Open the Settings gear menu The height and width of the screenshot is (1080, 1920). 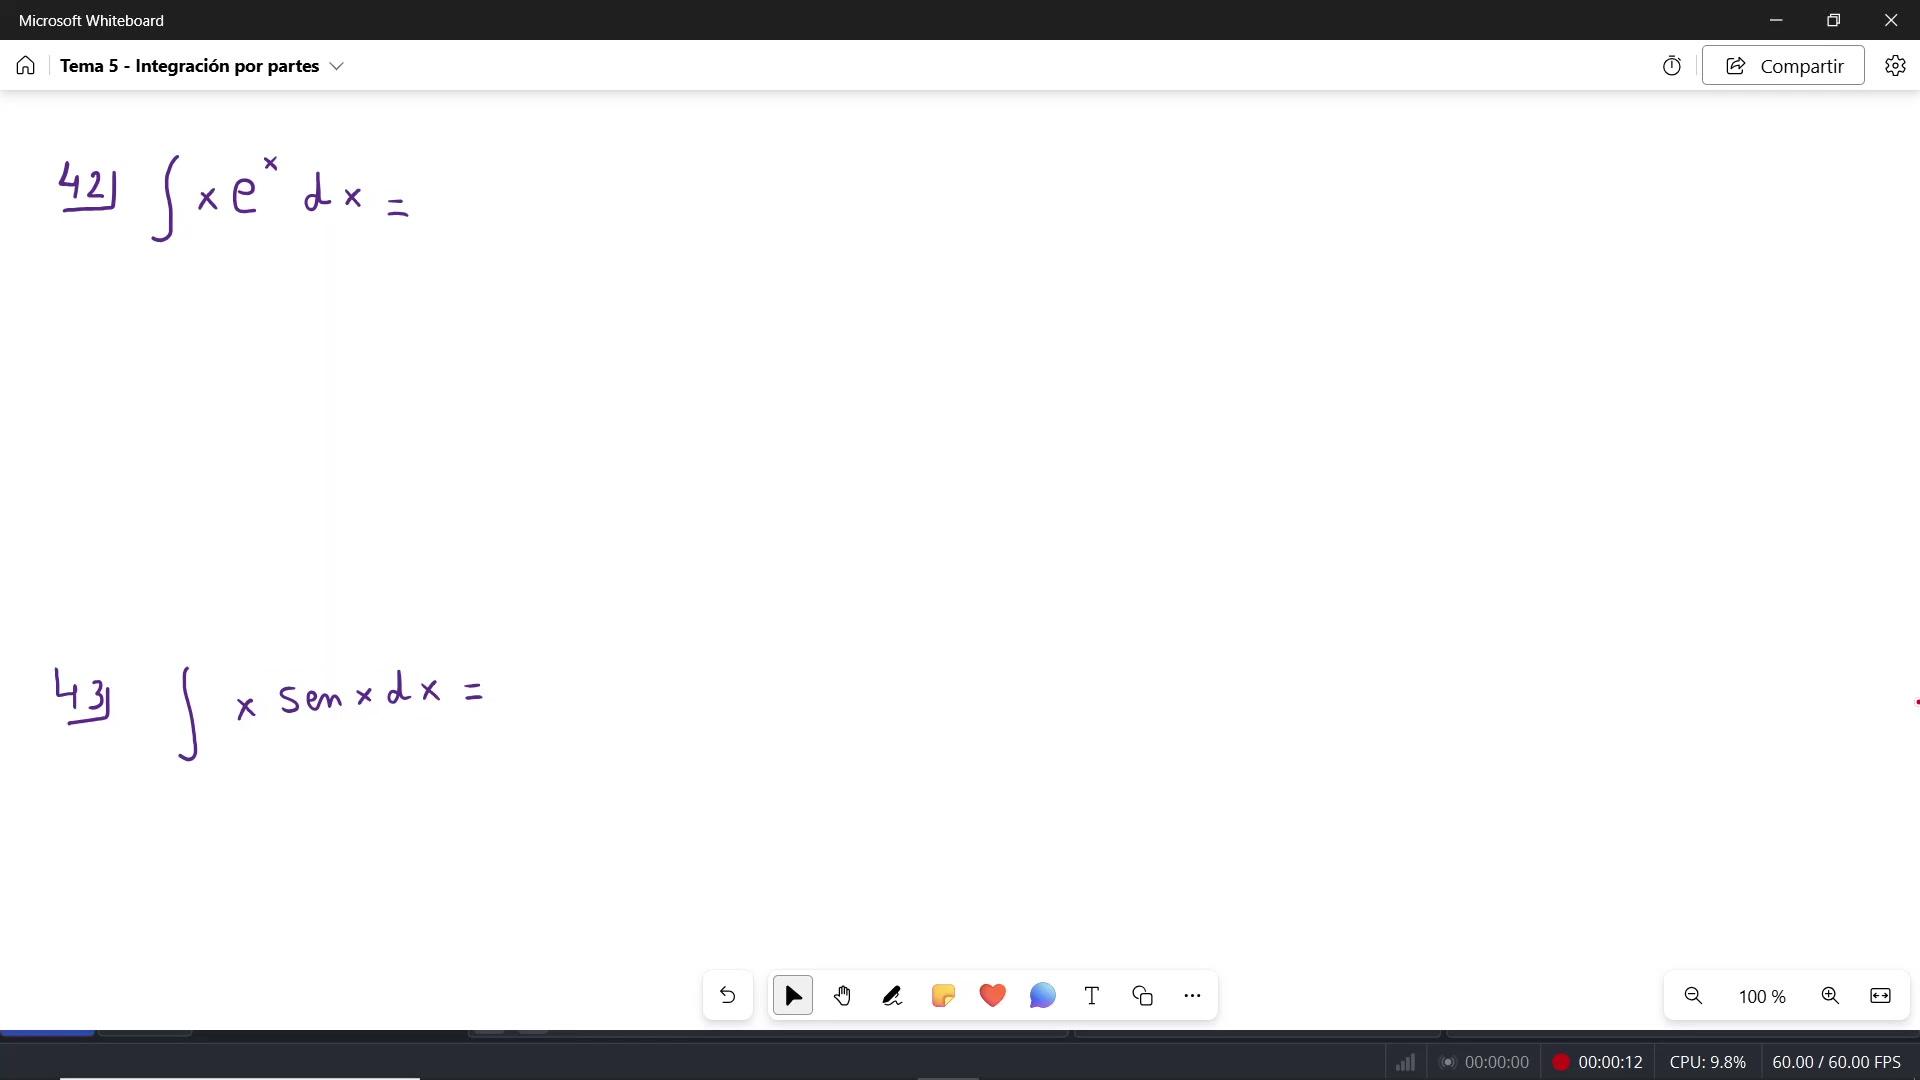(1895, 66)
